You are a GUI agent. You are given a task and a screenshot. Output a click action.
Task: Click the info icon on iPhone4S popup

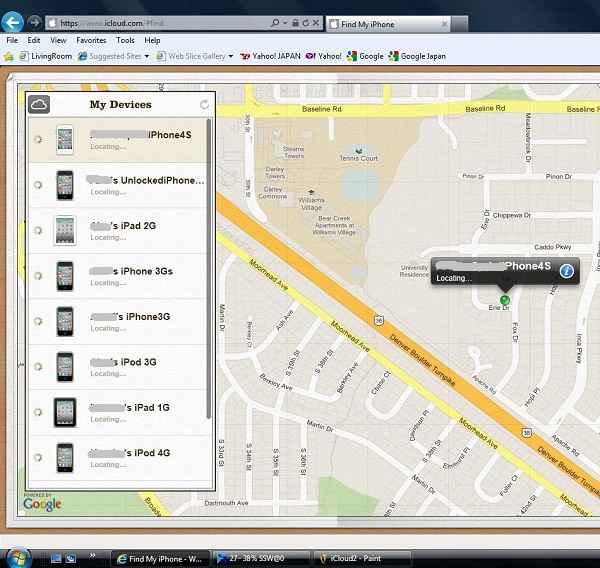567,271
